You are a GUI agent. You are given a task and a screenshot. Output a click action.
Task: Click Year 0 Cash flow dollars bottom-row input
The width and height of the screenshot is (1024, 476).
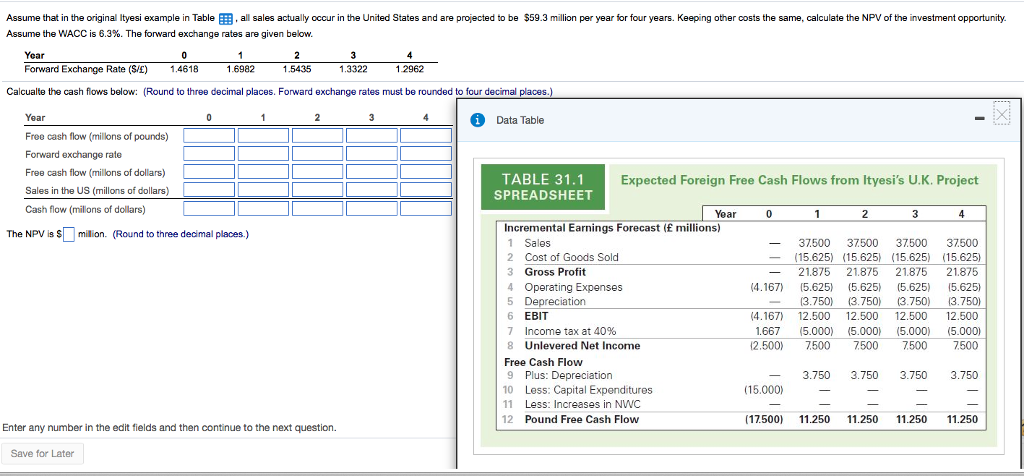(x=209, y=209)
